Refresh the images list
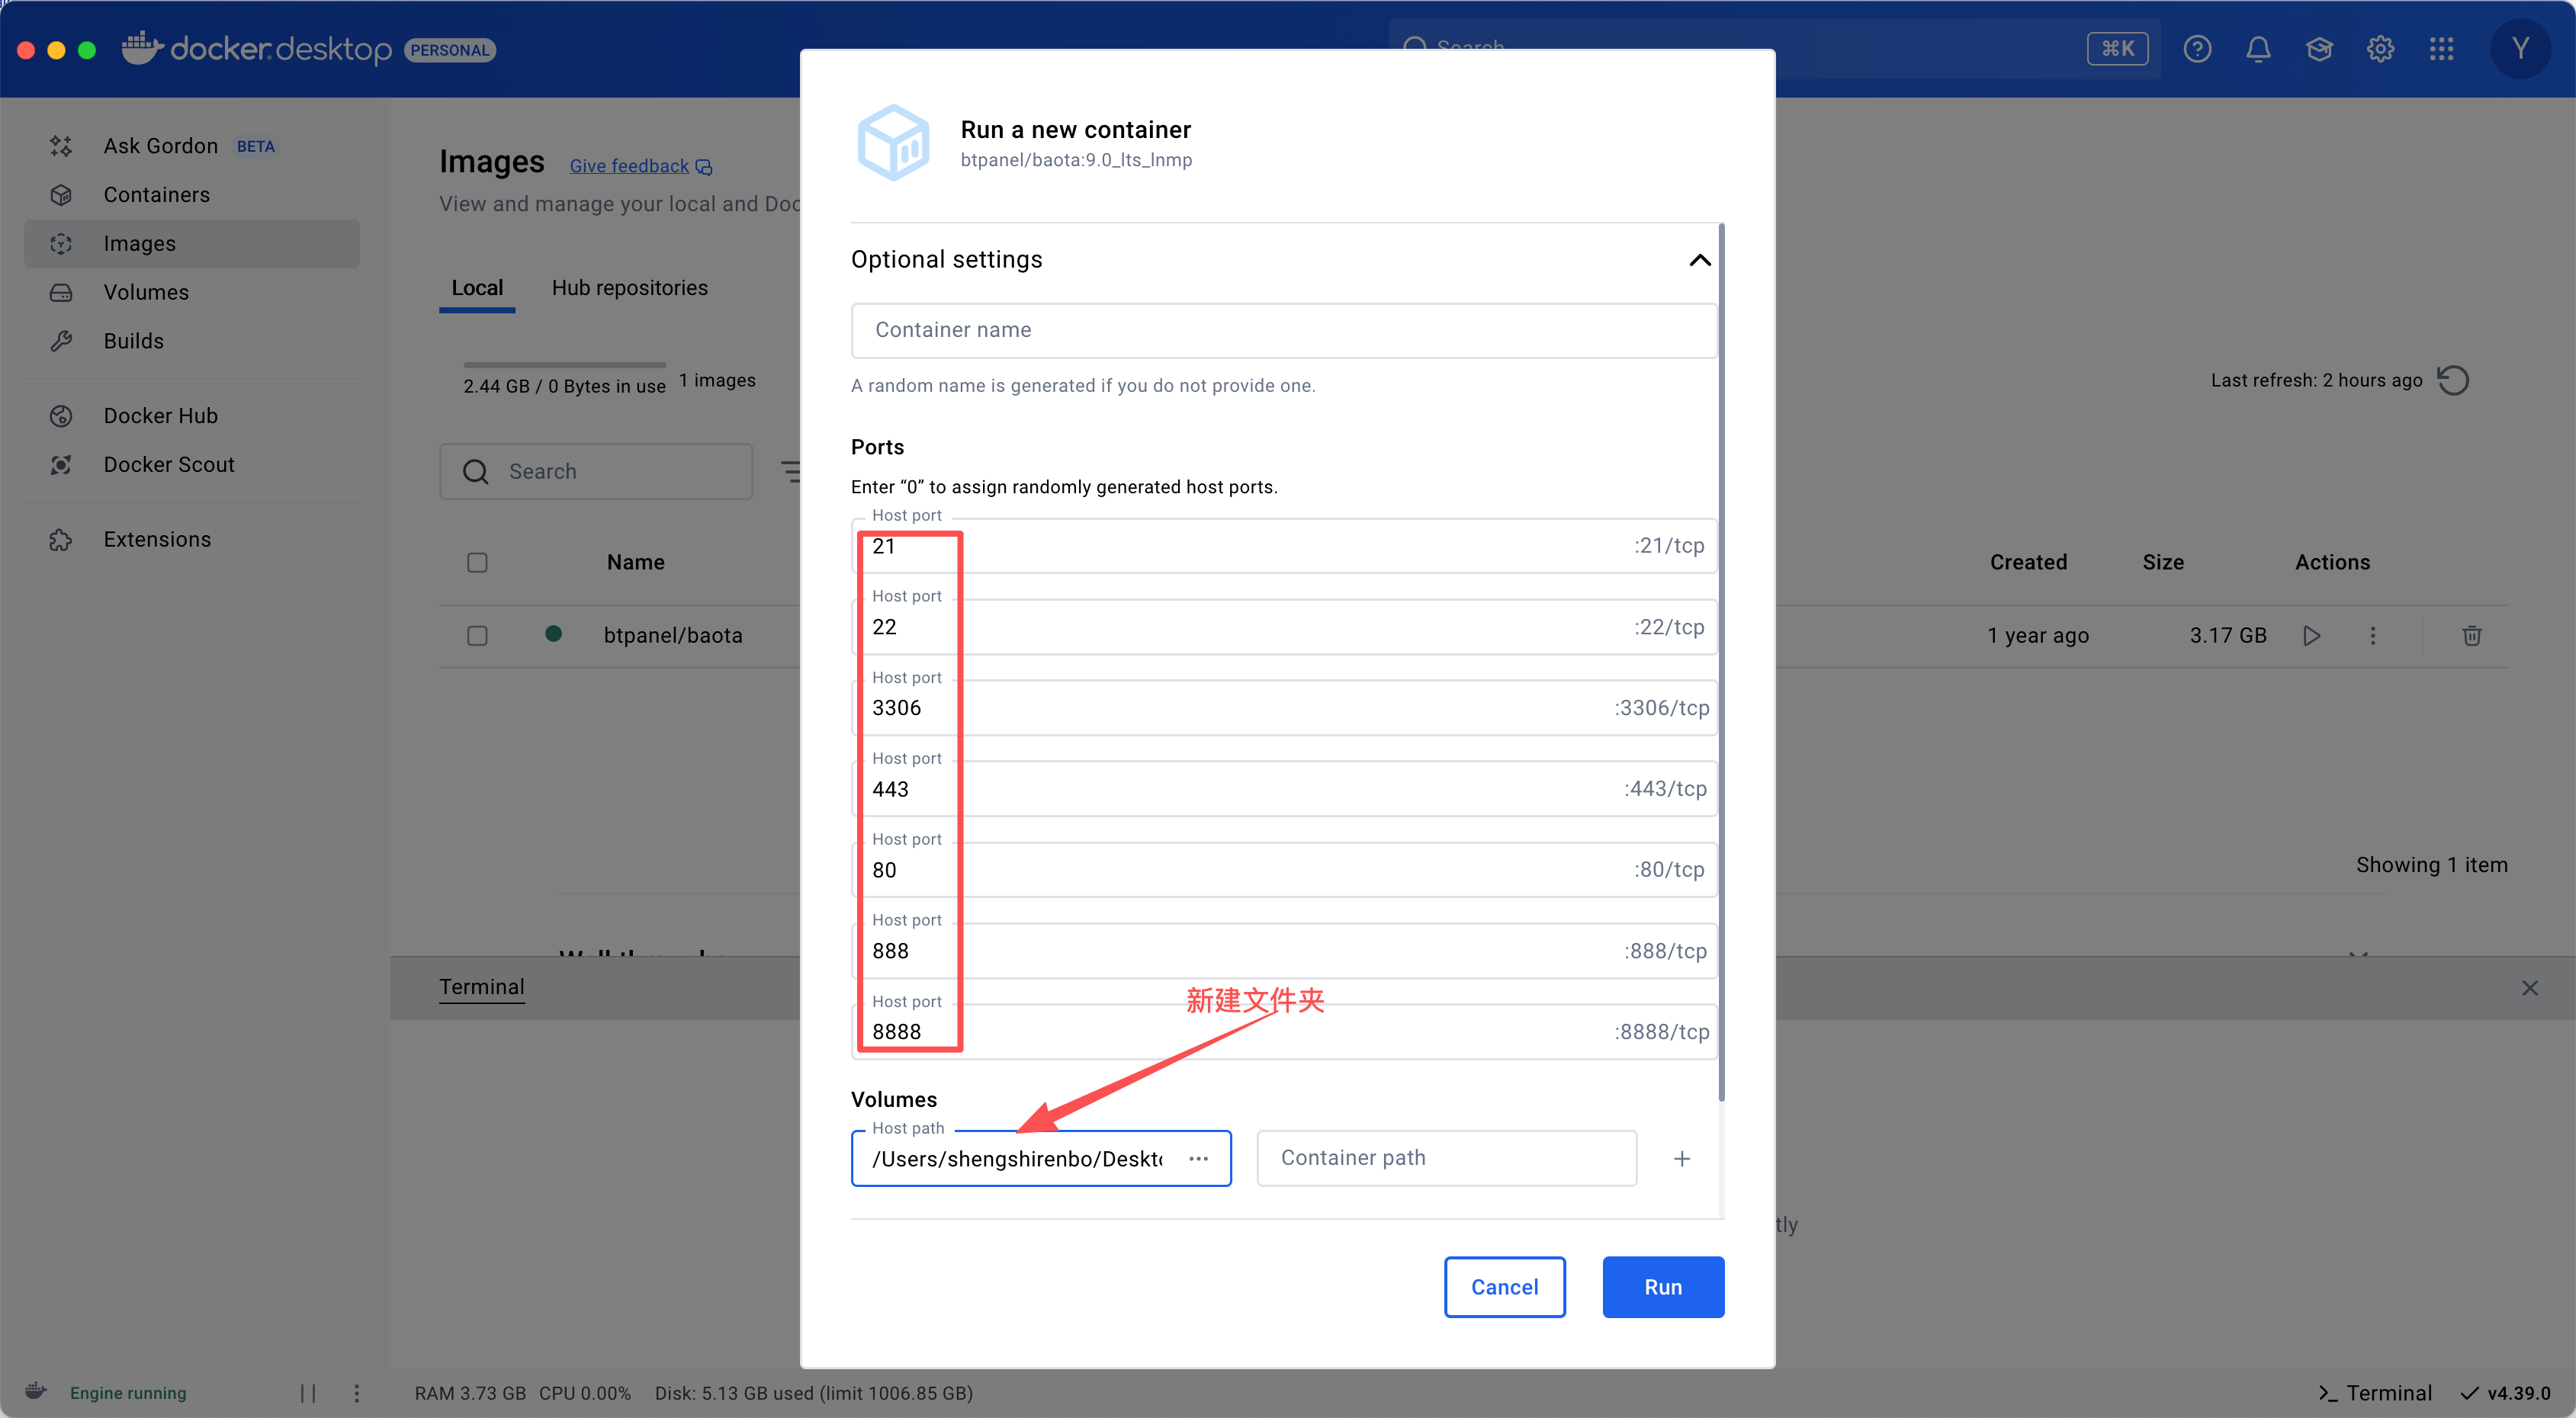2576x1418 pixels. [2453, 380]
